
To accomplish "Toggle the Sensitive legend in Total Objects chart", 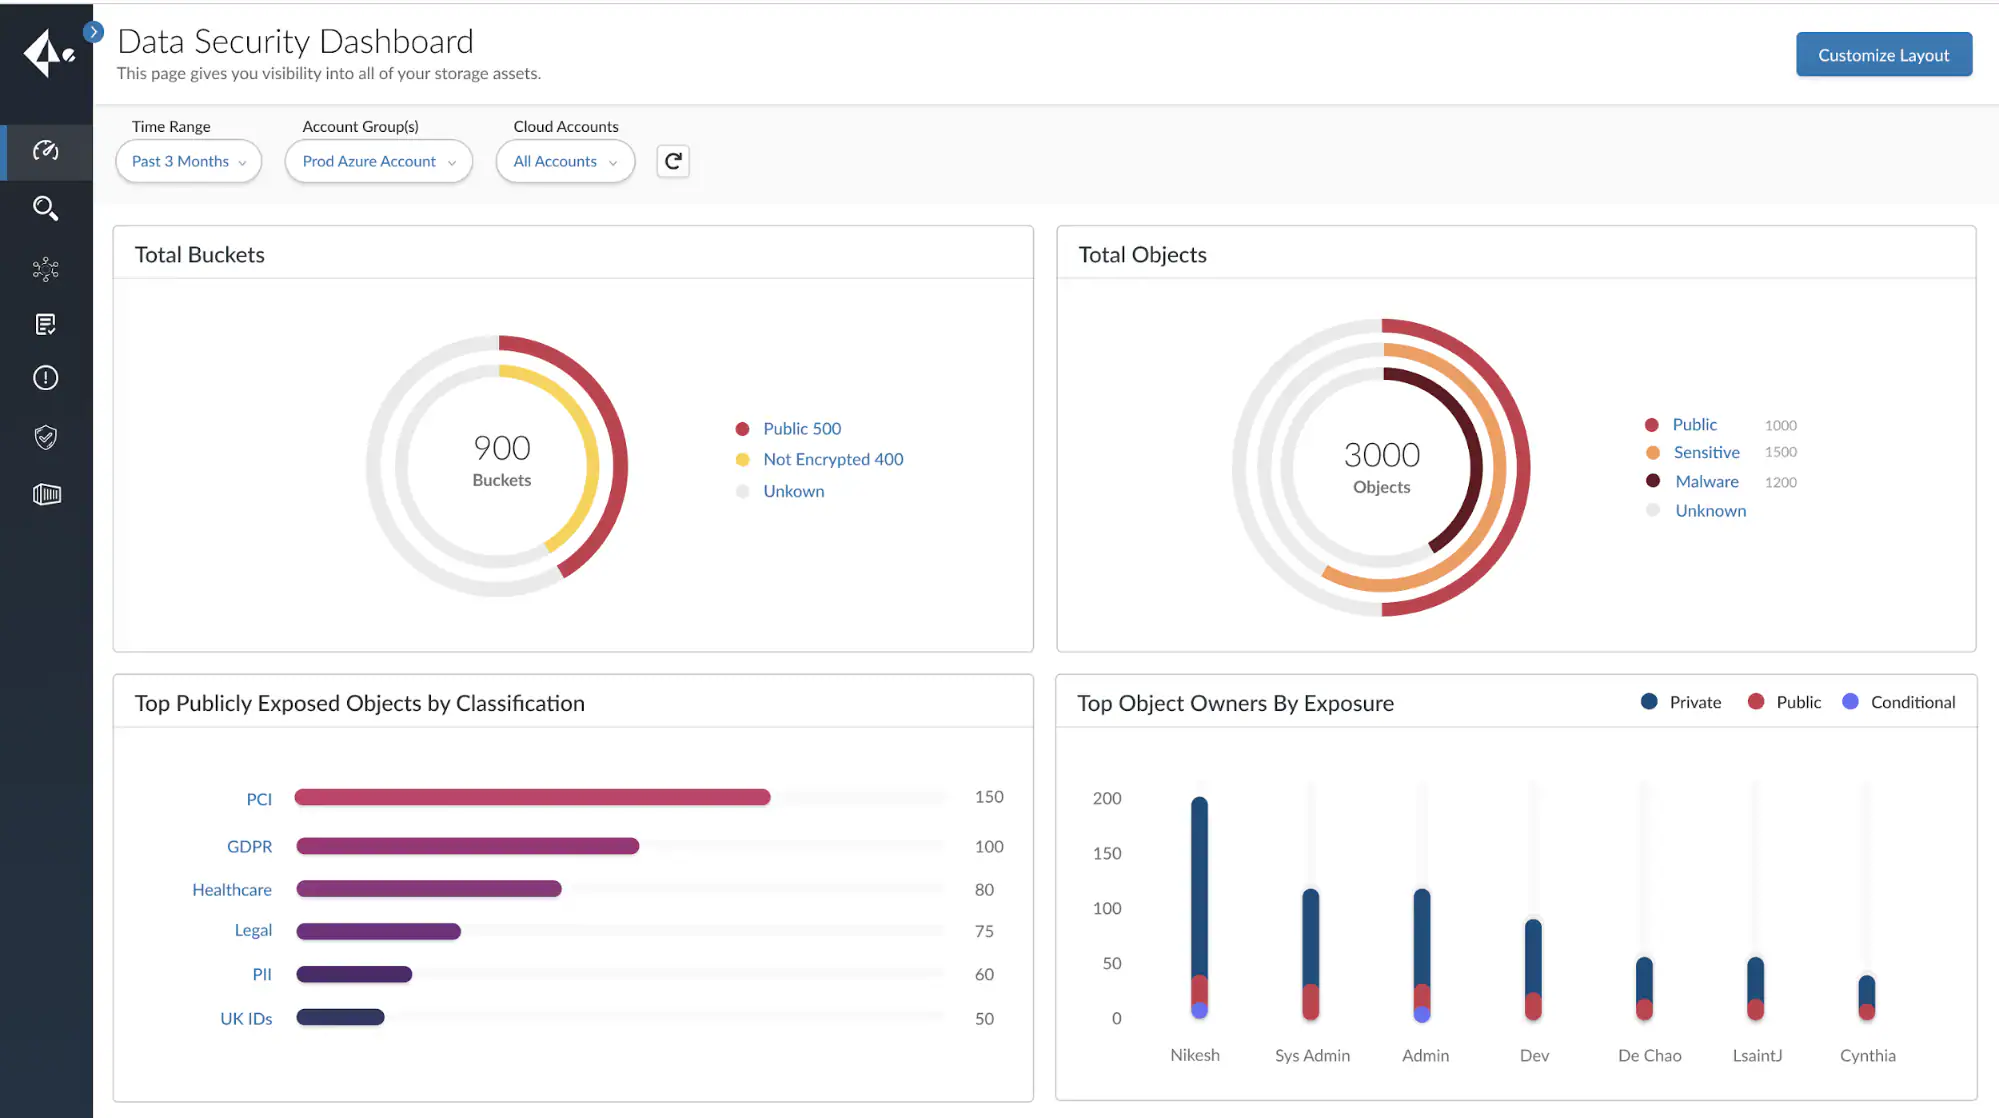I will (x=1705, y=452).
